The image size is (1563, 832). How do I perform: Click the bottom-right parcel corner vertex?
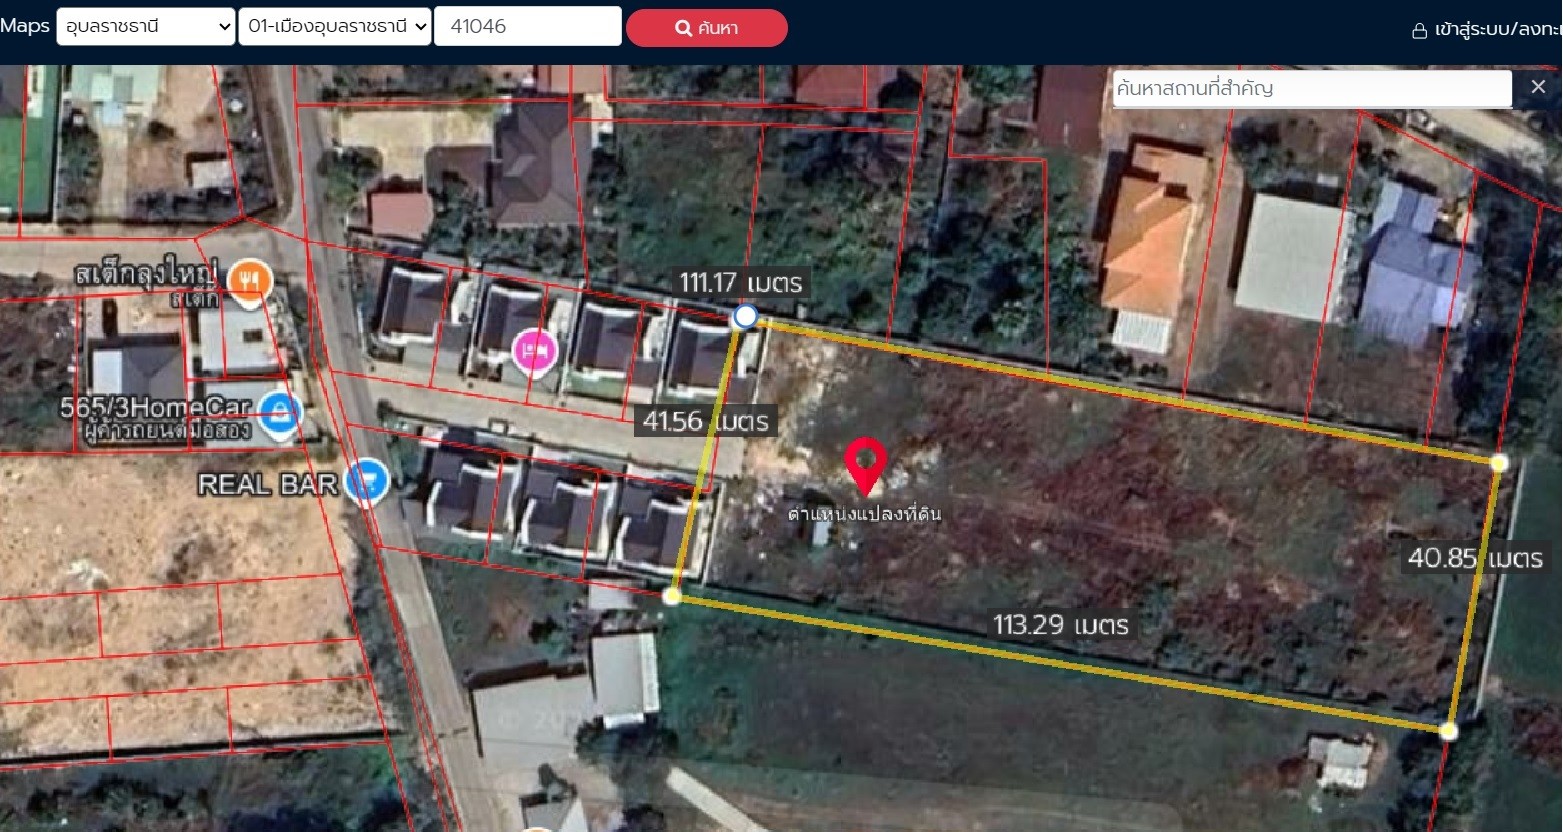pyautogui.click(x=1448, y=731)
